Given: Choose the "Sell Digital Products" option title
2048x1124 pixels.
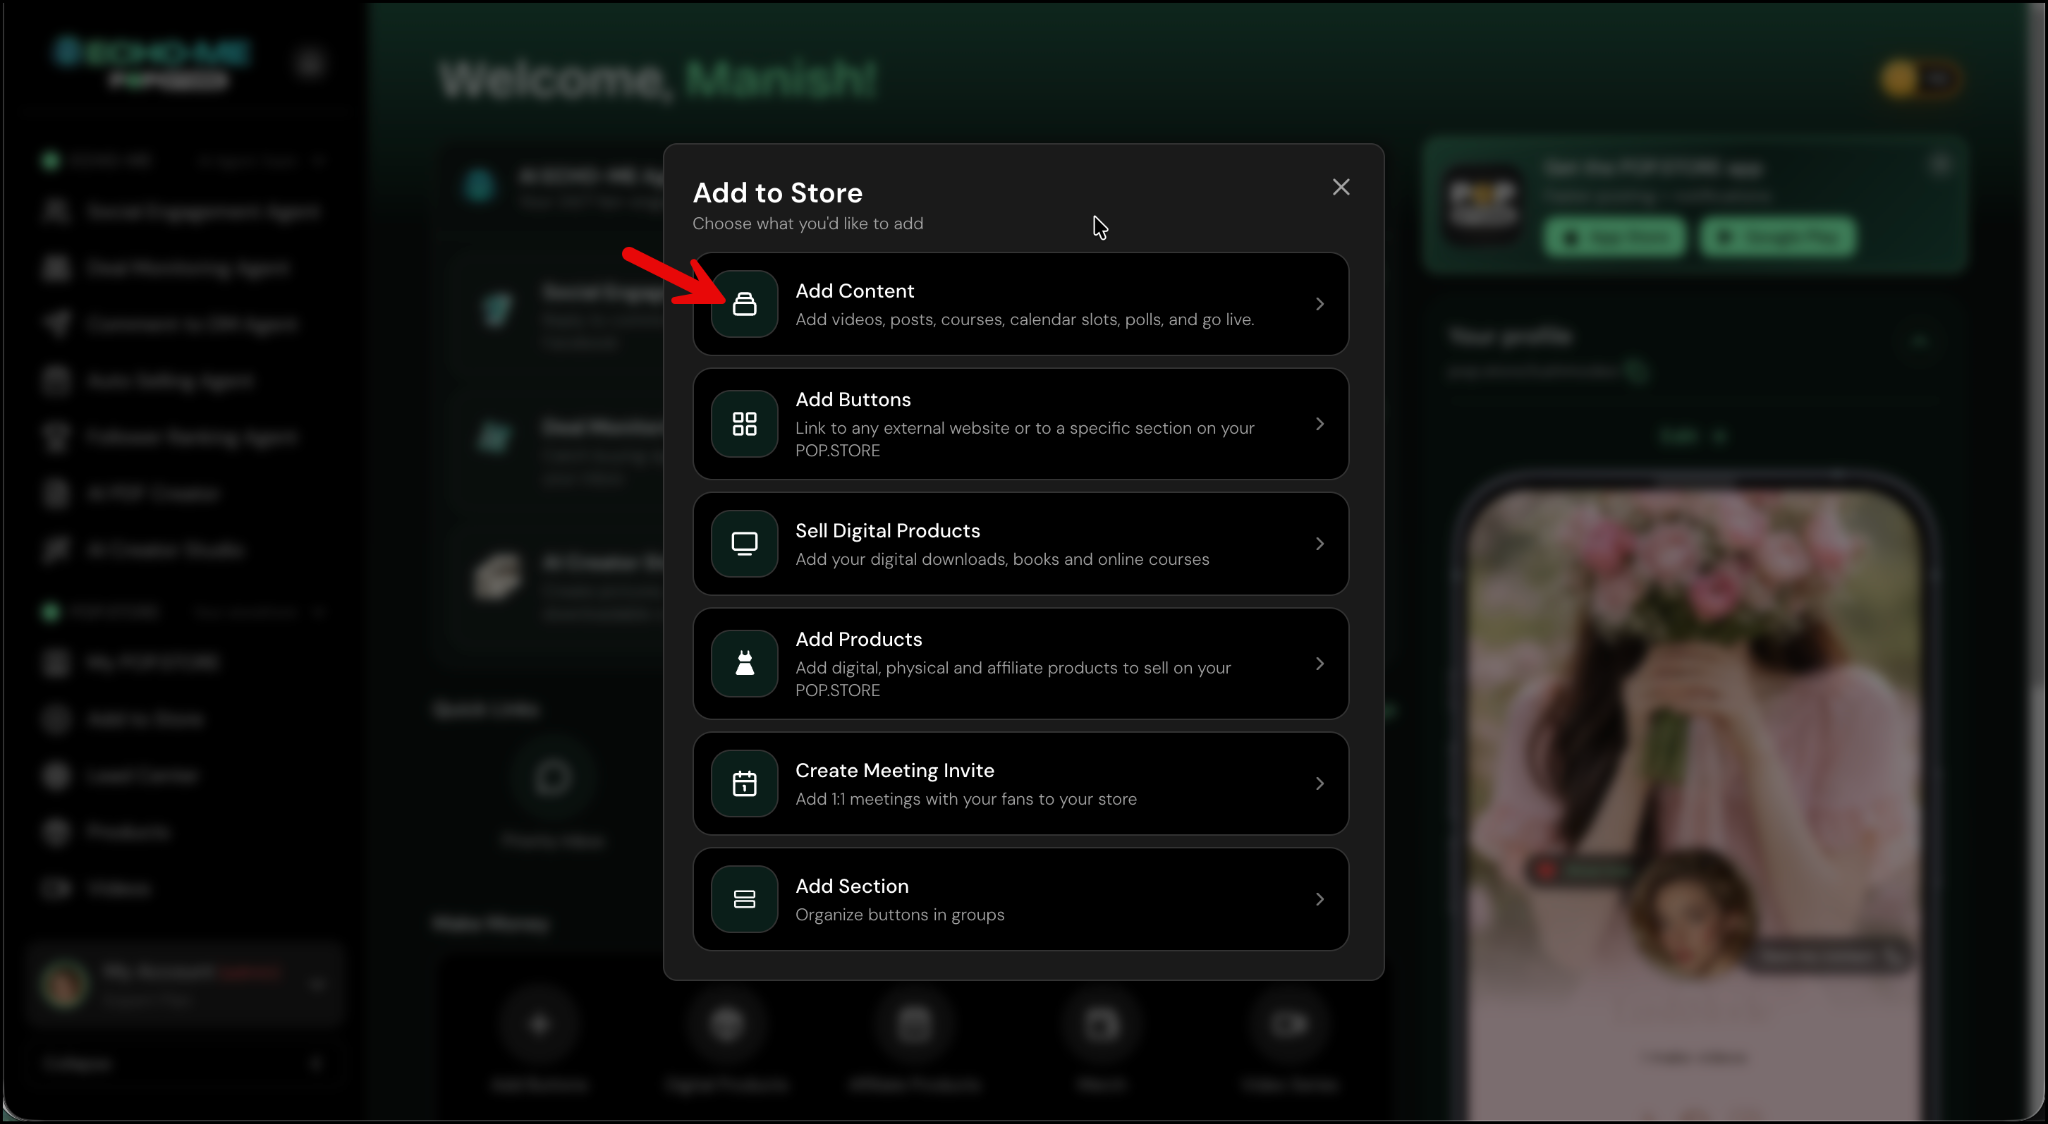Looking at the screenshot, I should click(x=888, y=531).
